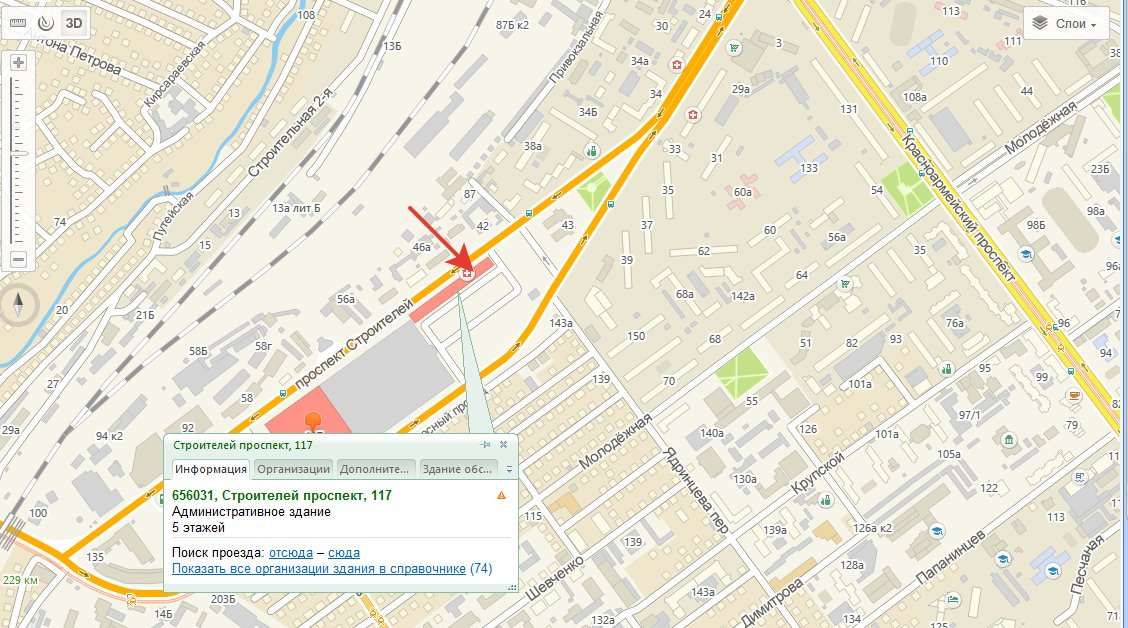The height and width of the screenshot is (628, 1128).
Task: Click the medical cross marker under red arrow
Action: pyautogui.click(x=468, y=273)
